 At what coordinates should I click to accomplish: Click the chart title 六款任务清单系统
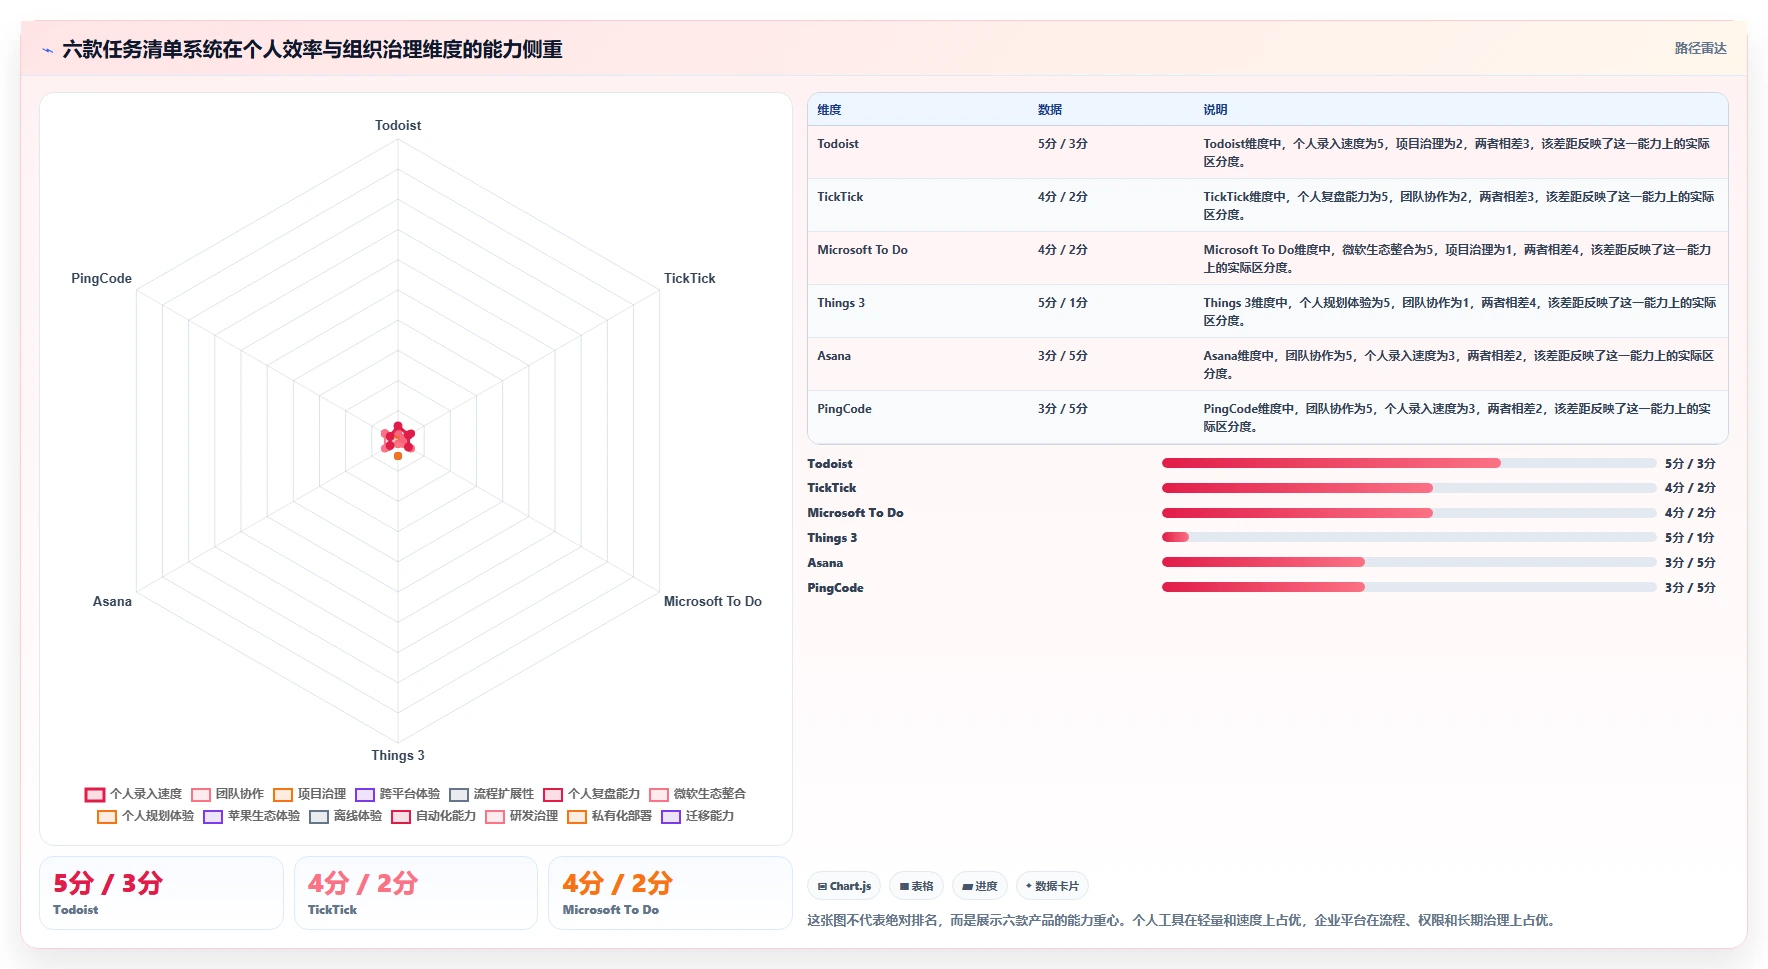coord(312,49)
